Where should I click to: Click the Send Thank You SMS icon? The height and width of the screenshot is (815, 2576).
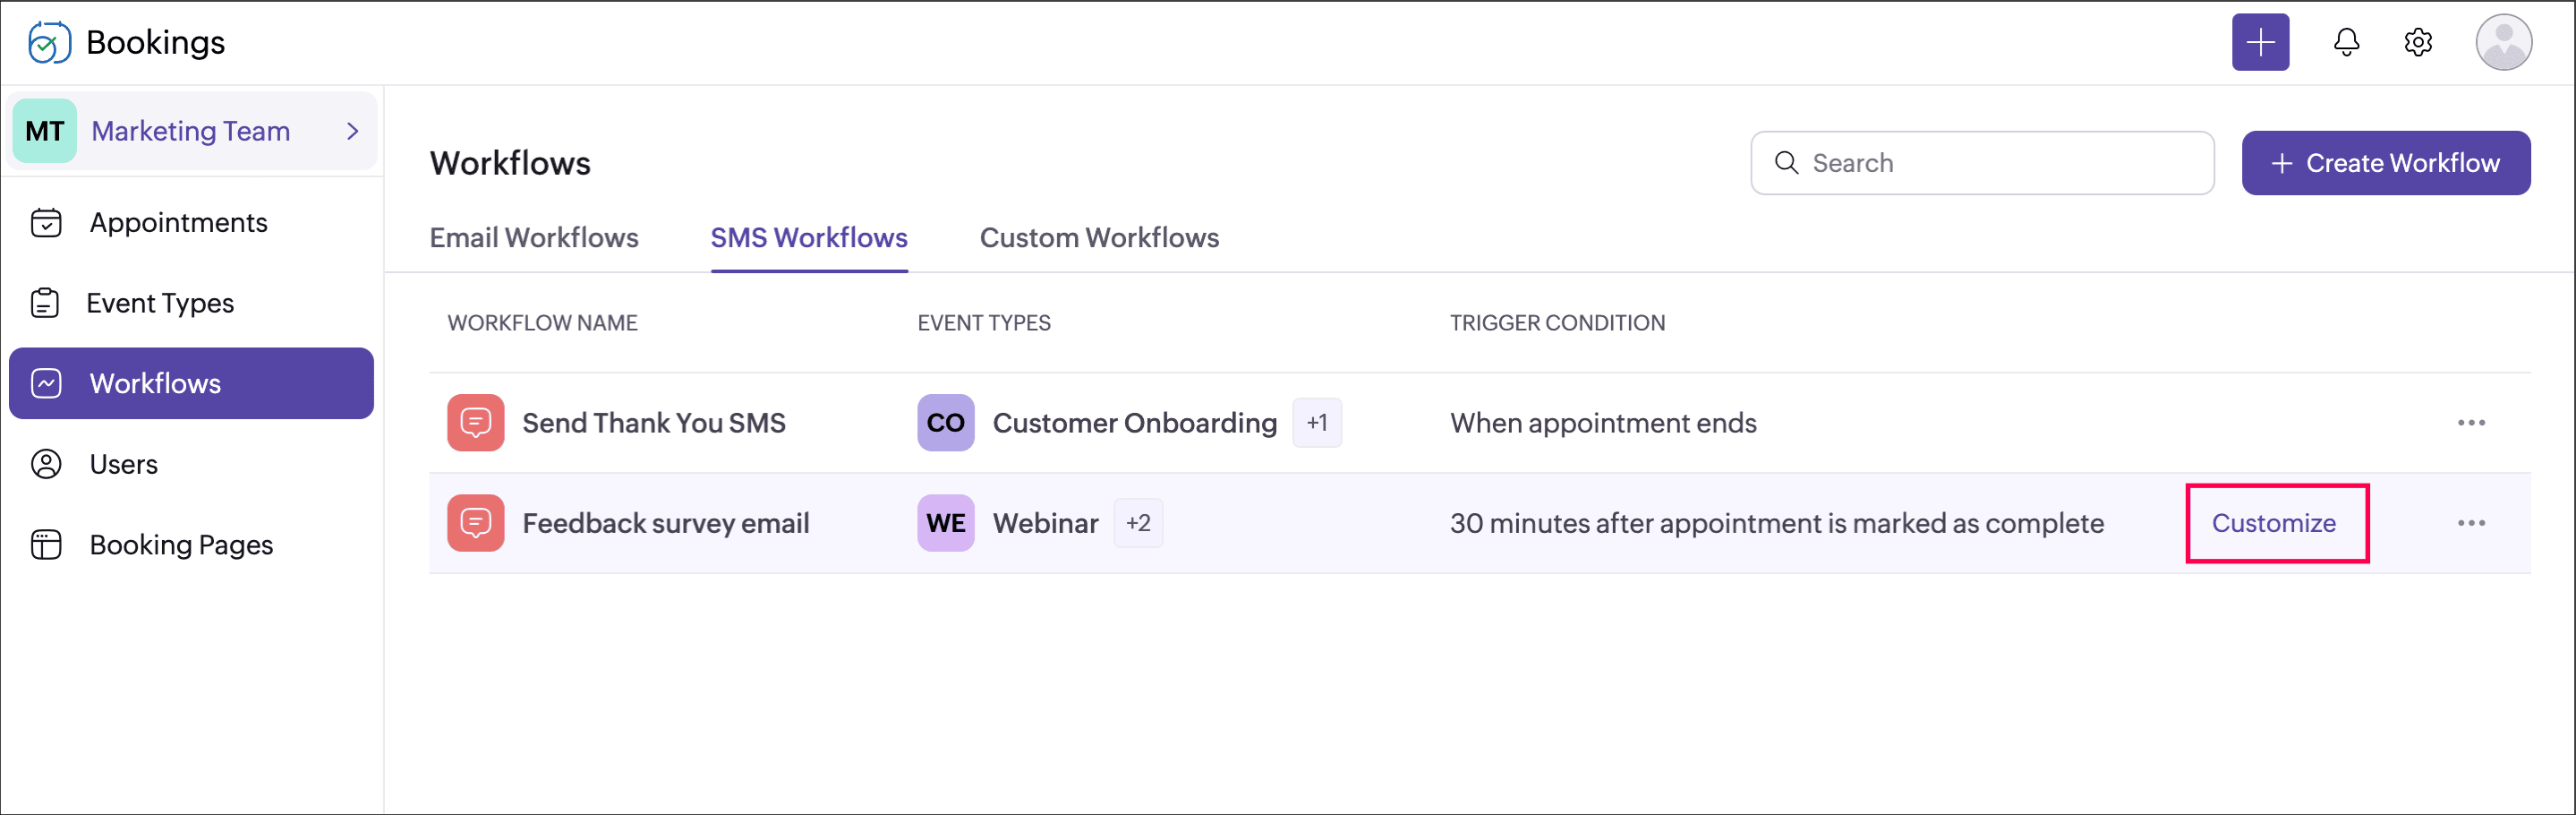click(475, 423)
